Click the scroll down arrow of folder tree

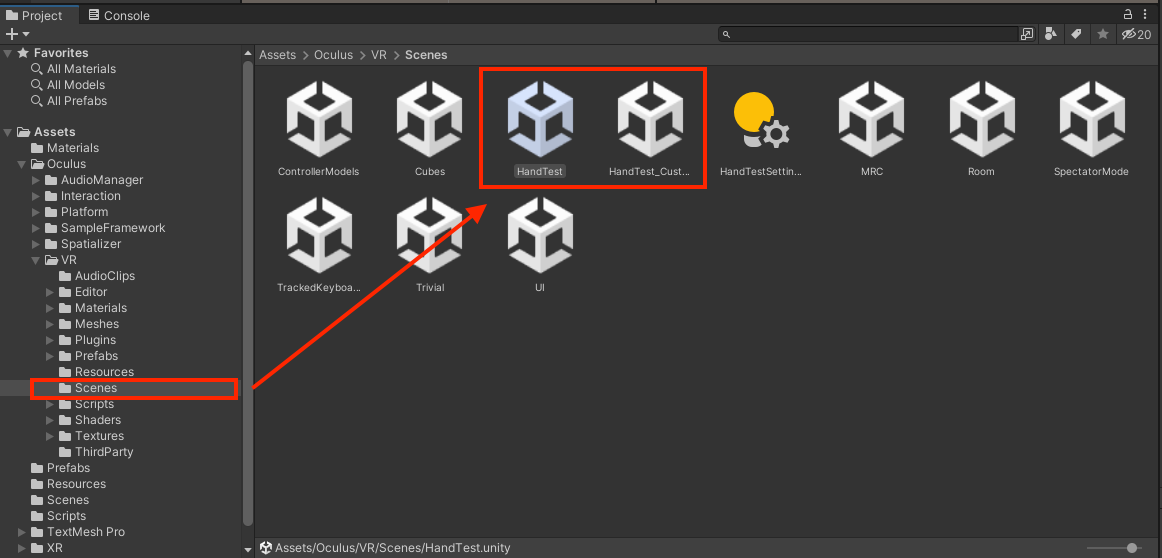click(x=248, y=550)
